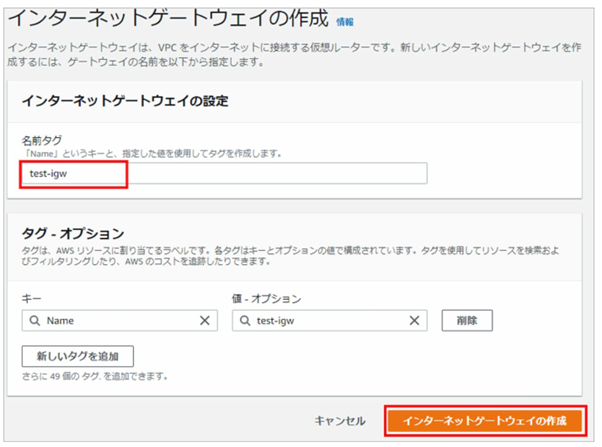Click the 新しいタグを追加 button
Screen dimensions: 602x447
[77, 357]
